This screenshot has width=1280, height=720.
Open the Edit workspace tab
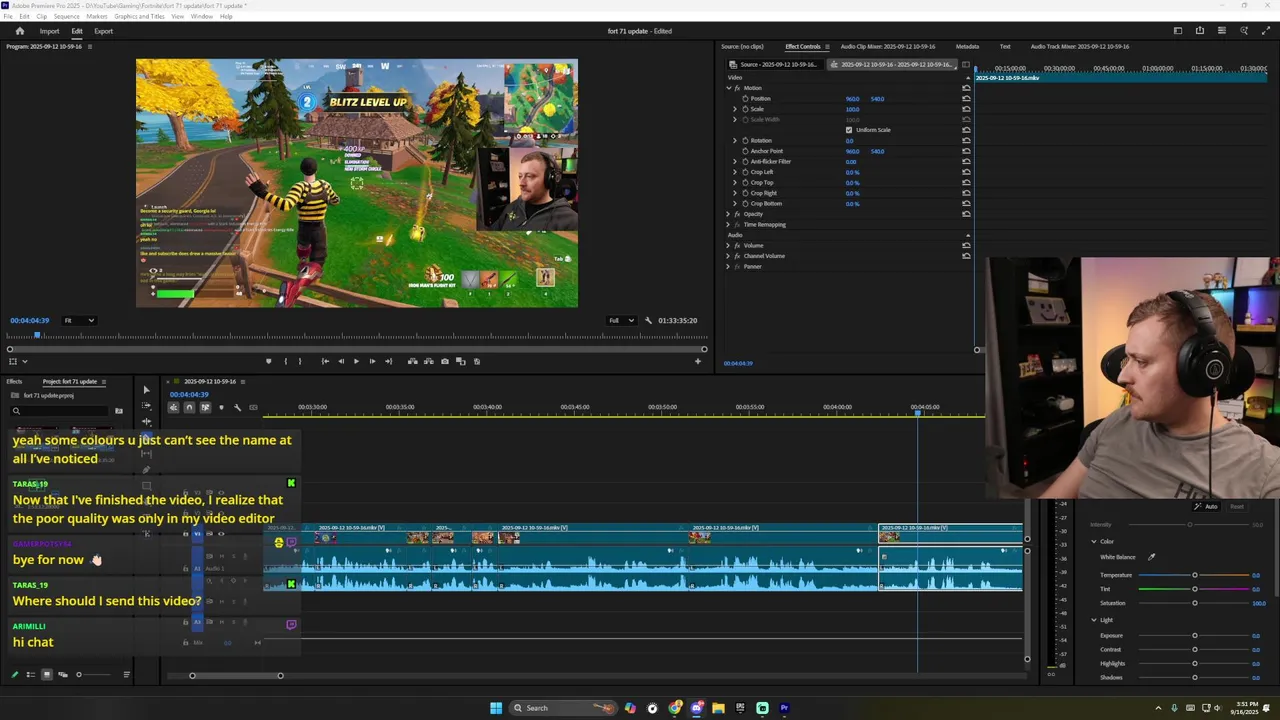click(77, 31)
